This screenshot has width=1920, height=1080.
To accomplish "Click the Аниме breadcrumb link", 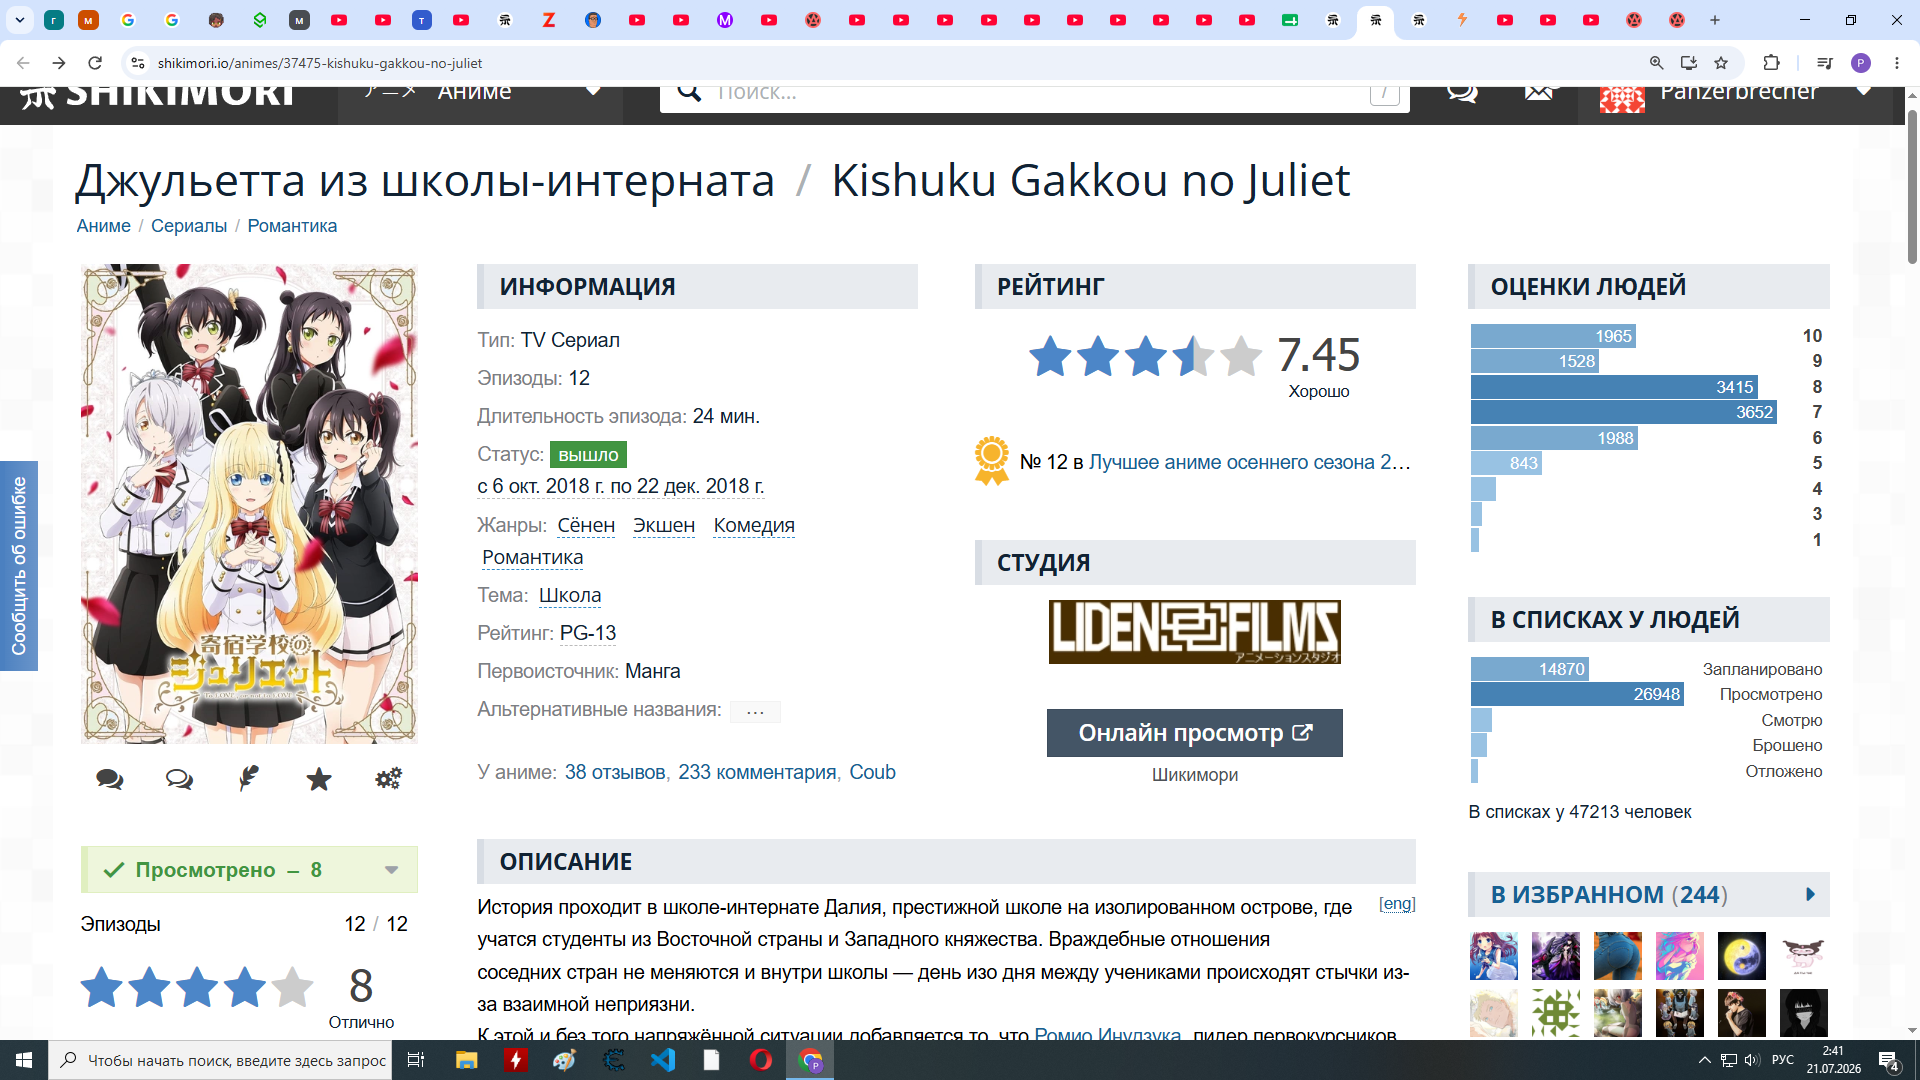I will point(104,226).
